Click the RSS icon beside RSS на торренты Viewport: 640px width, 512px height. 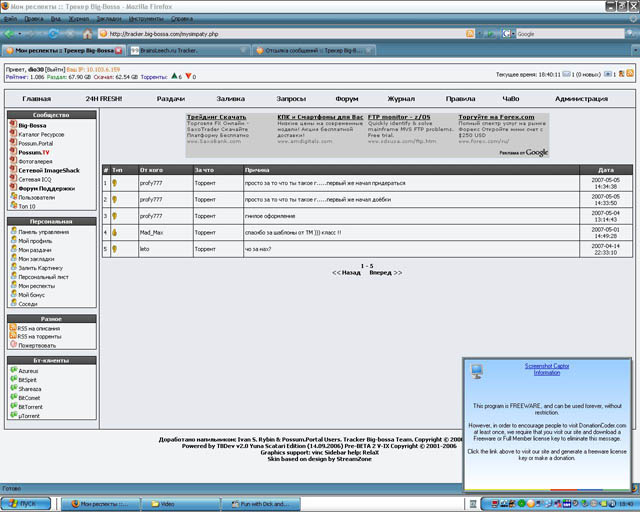(13, 336)
